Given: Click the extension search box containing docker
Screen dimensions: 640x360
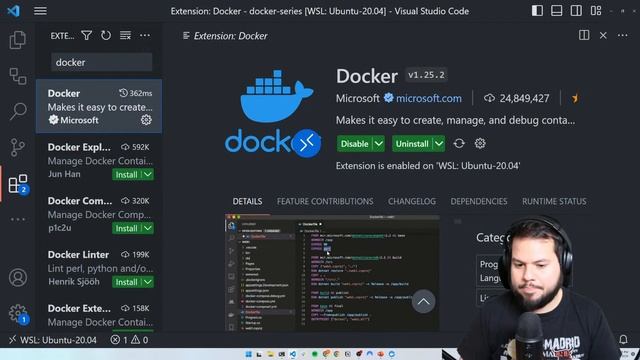Looking at the screenshot, I should (x=102, y=62).
